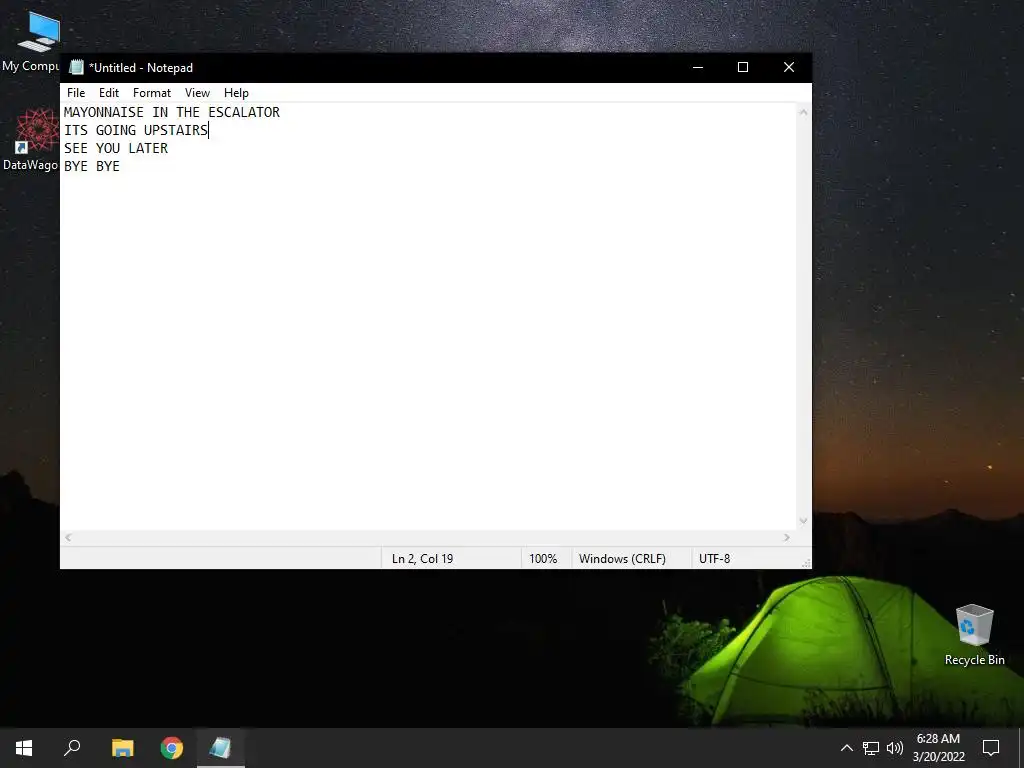Click horizontal scrollbar right arrow
Viewport: 1024px width, 768px height.
[787, 537]
